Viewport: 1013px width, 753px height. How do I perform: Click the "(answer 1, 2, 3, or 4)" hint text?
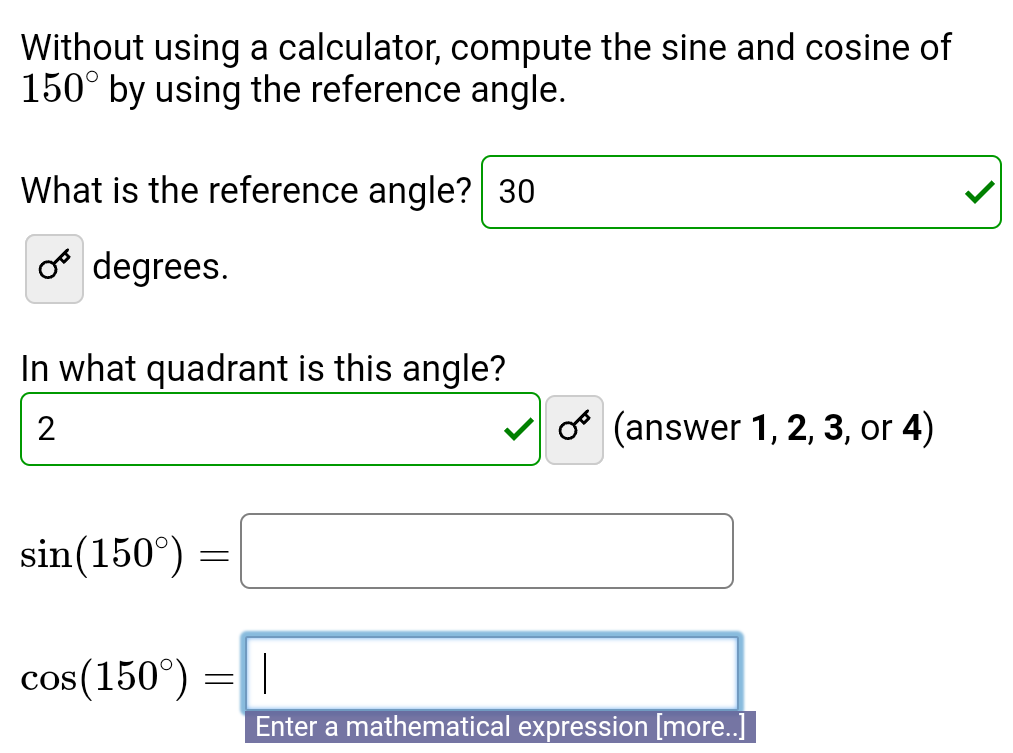click(773, 427)
